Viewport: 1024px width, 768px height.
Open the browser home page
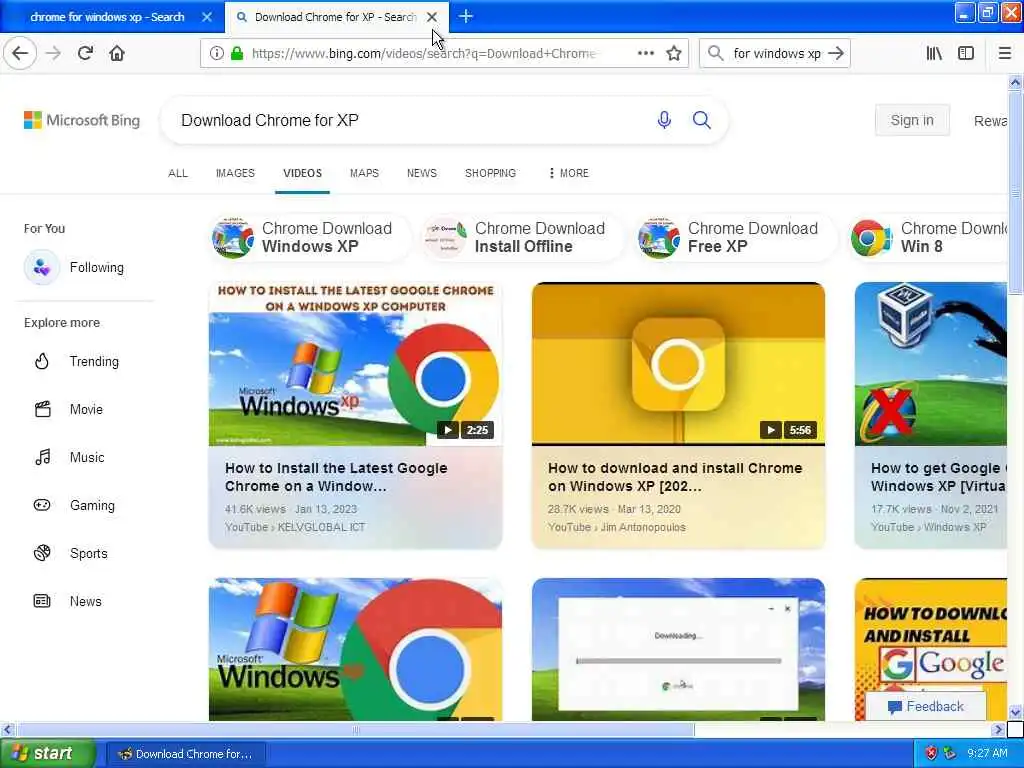coord(117,54)
